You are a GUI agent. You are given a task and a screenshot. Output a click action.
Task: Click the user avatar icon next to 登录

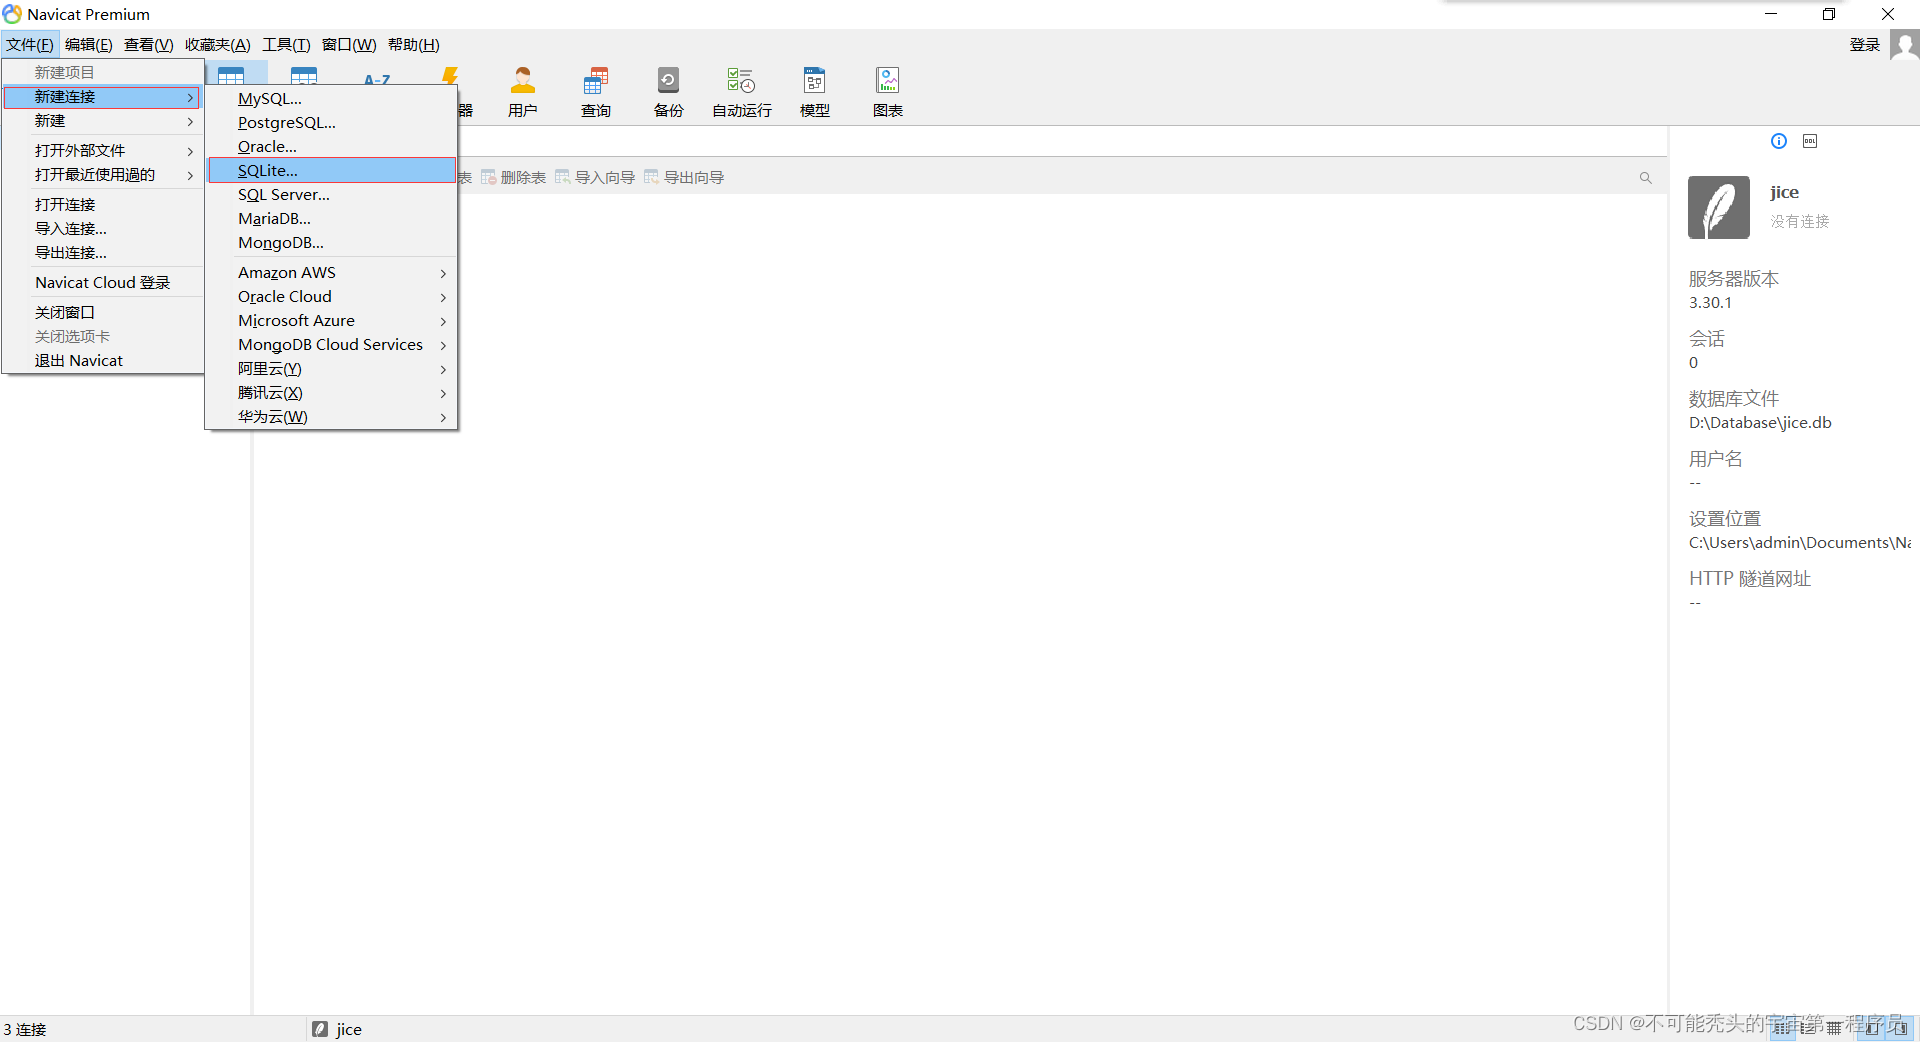pos(1905,45)
